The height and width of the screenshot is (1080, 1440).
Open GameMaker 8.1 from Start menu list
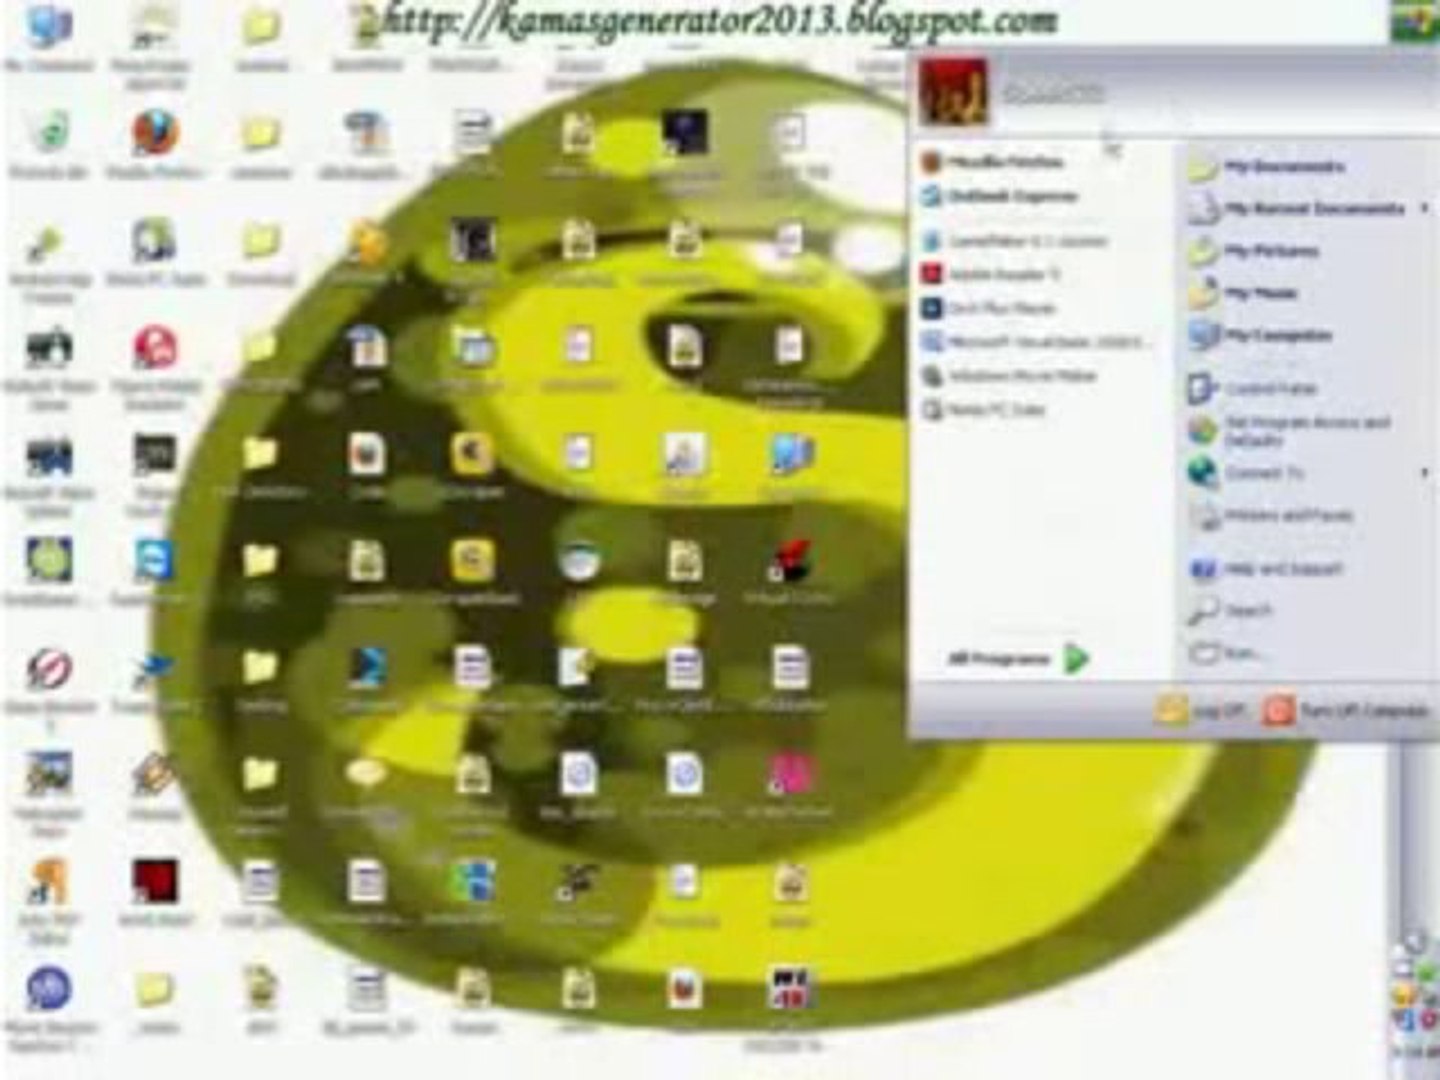pyautogui.click(x=1014, y=241)
